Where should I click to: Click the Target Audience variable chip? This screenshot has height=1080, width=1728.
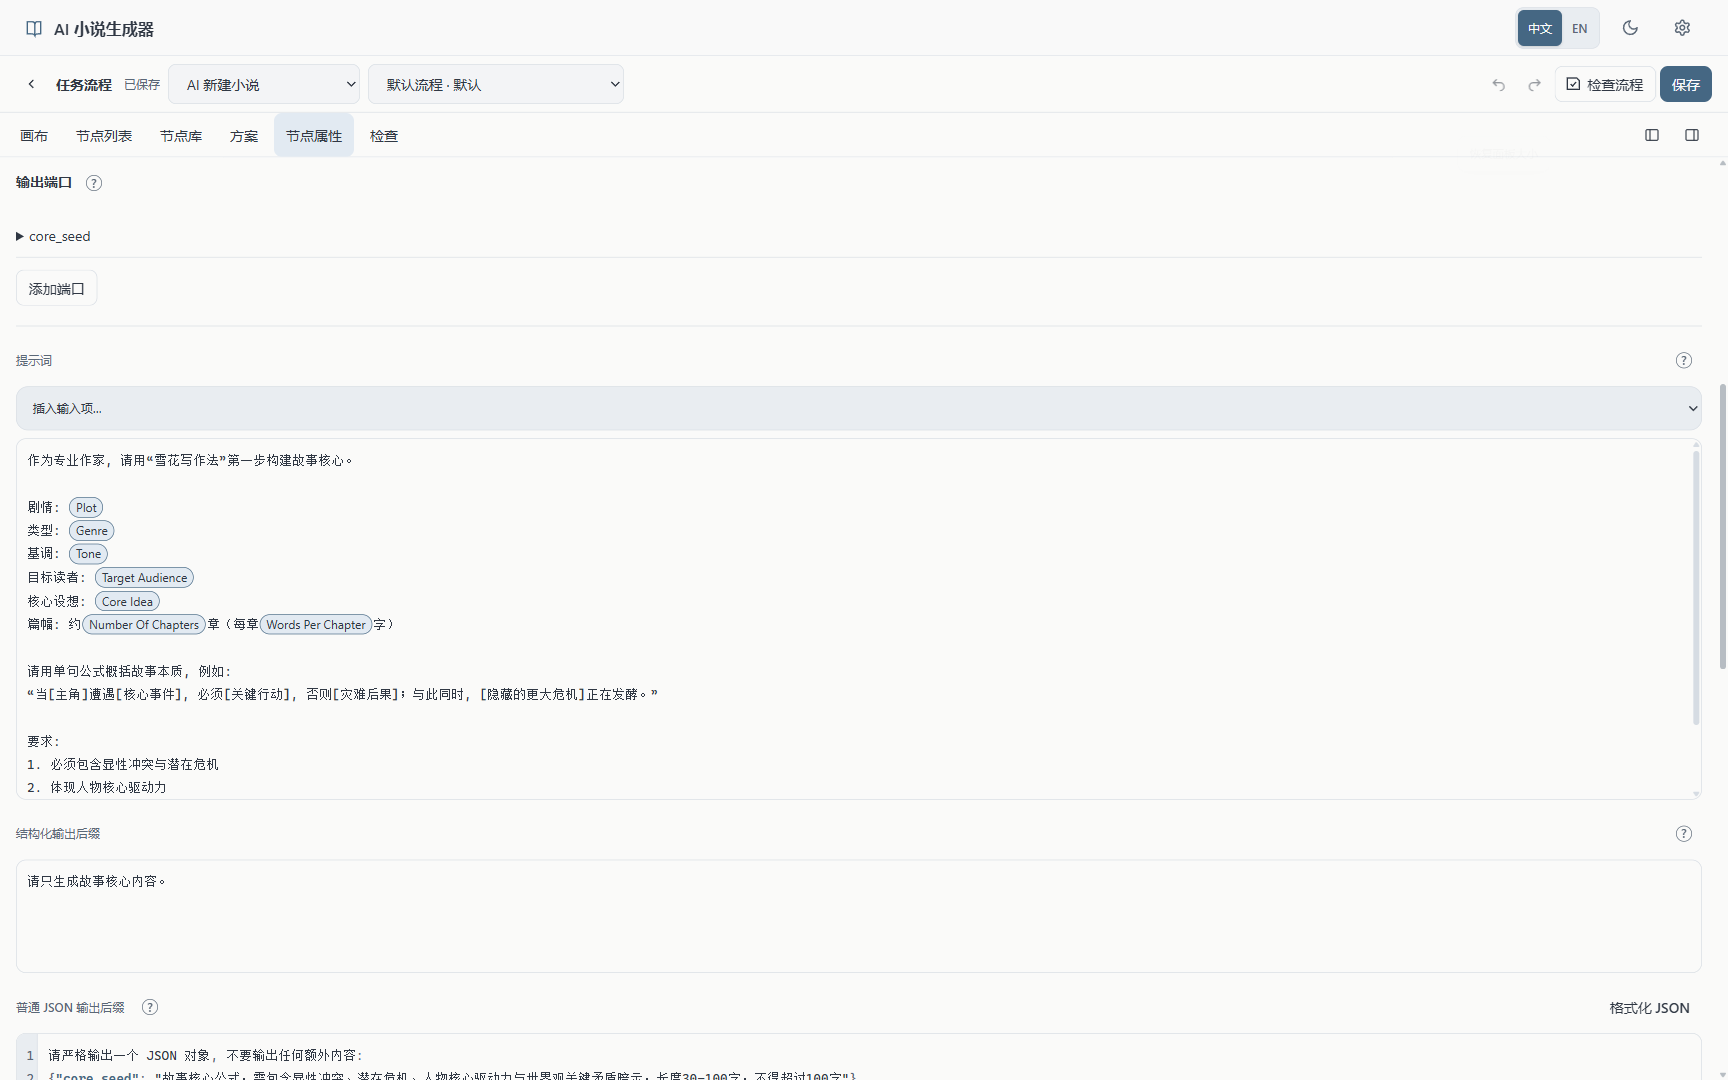click(x=144, y=578)
